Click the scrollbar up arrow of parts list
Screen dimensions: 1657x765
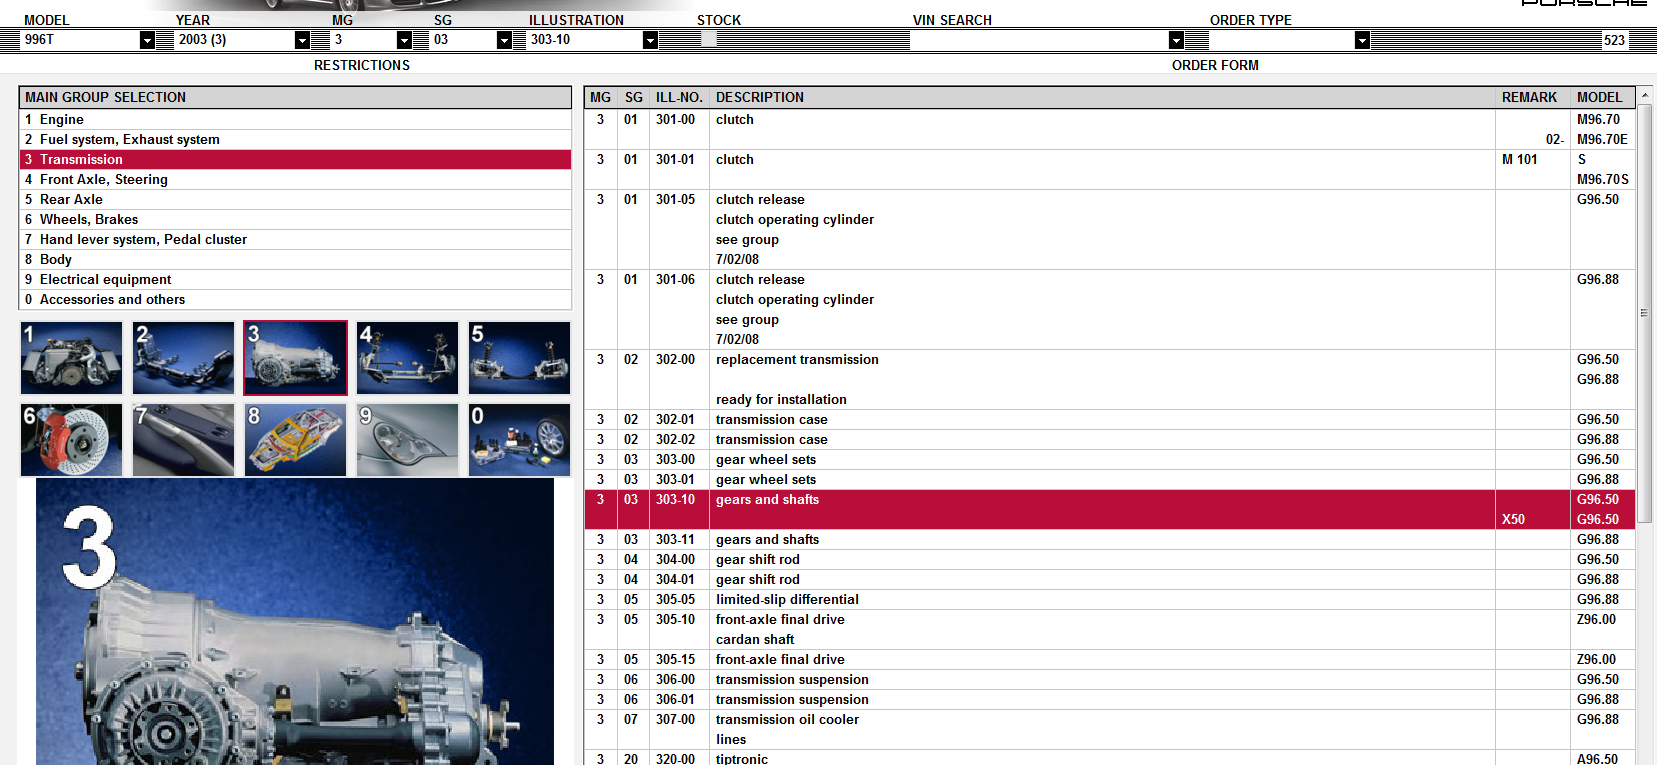[x=1644, y=95]
